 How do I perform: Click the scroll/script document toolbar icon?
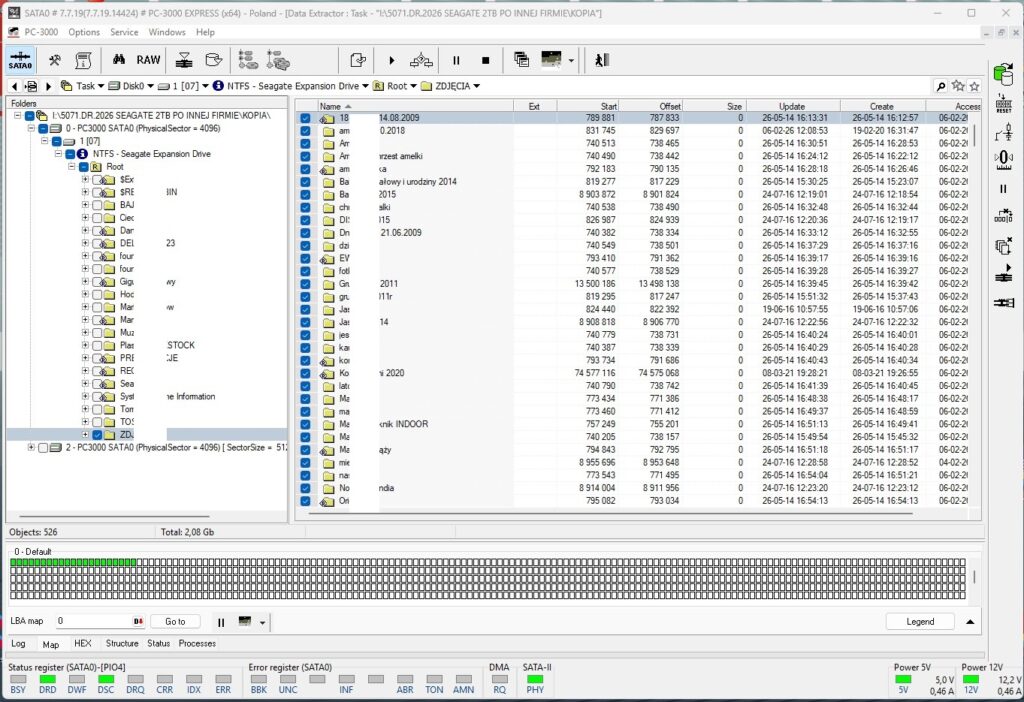(x=83, y=60)
